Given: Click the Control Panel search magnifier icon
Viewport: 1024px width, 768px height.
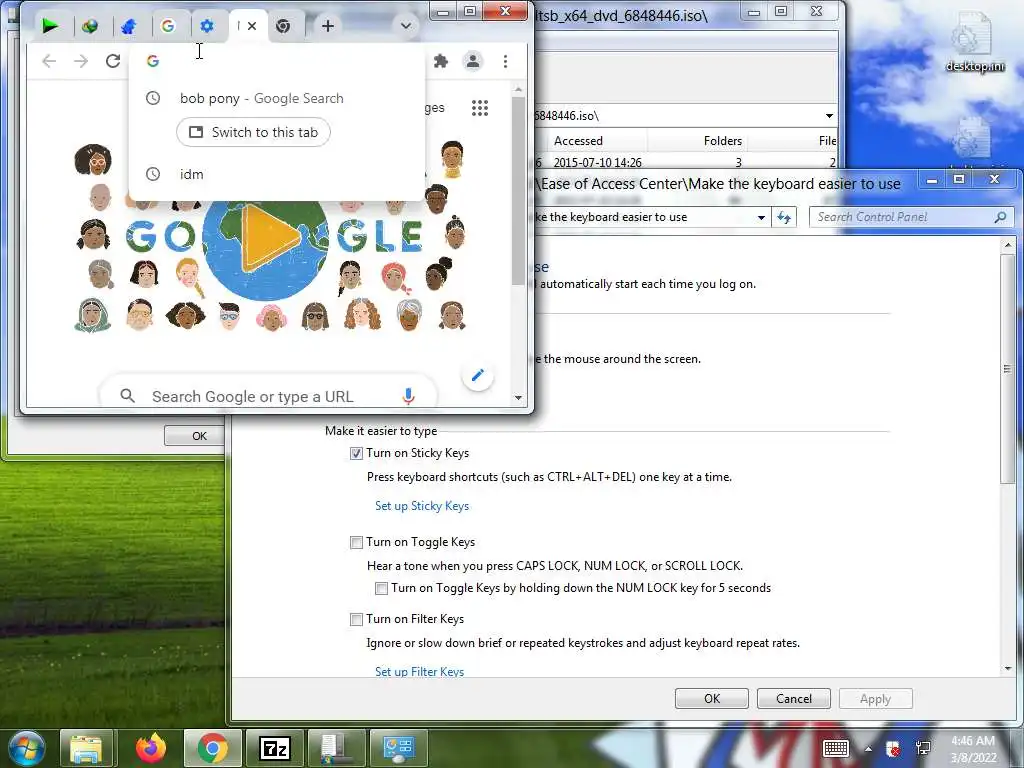Looking at the screenshot, I should point(1000,217).
